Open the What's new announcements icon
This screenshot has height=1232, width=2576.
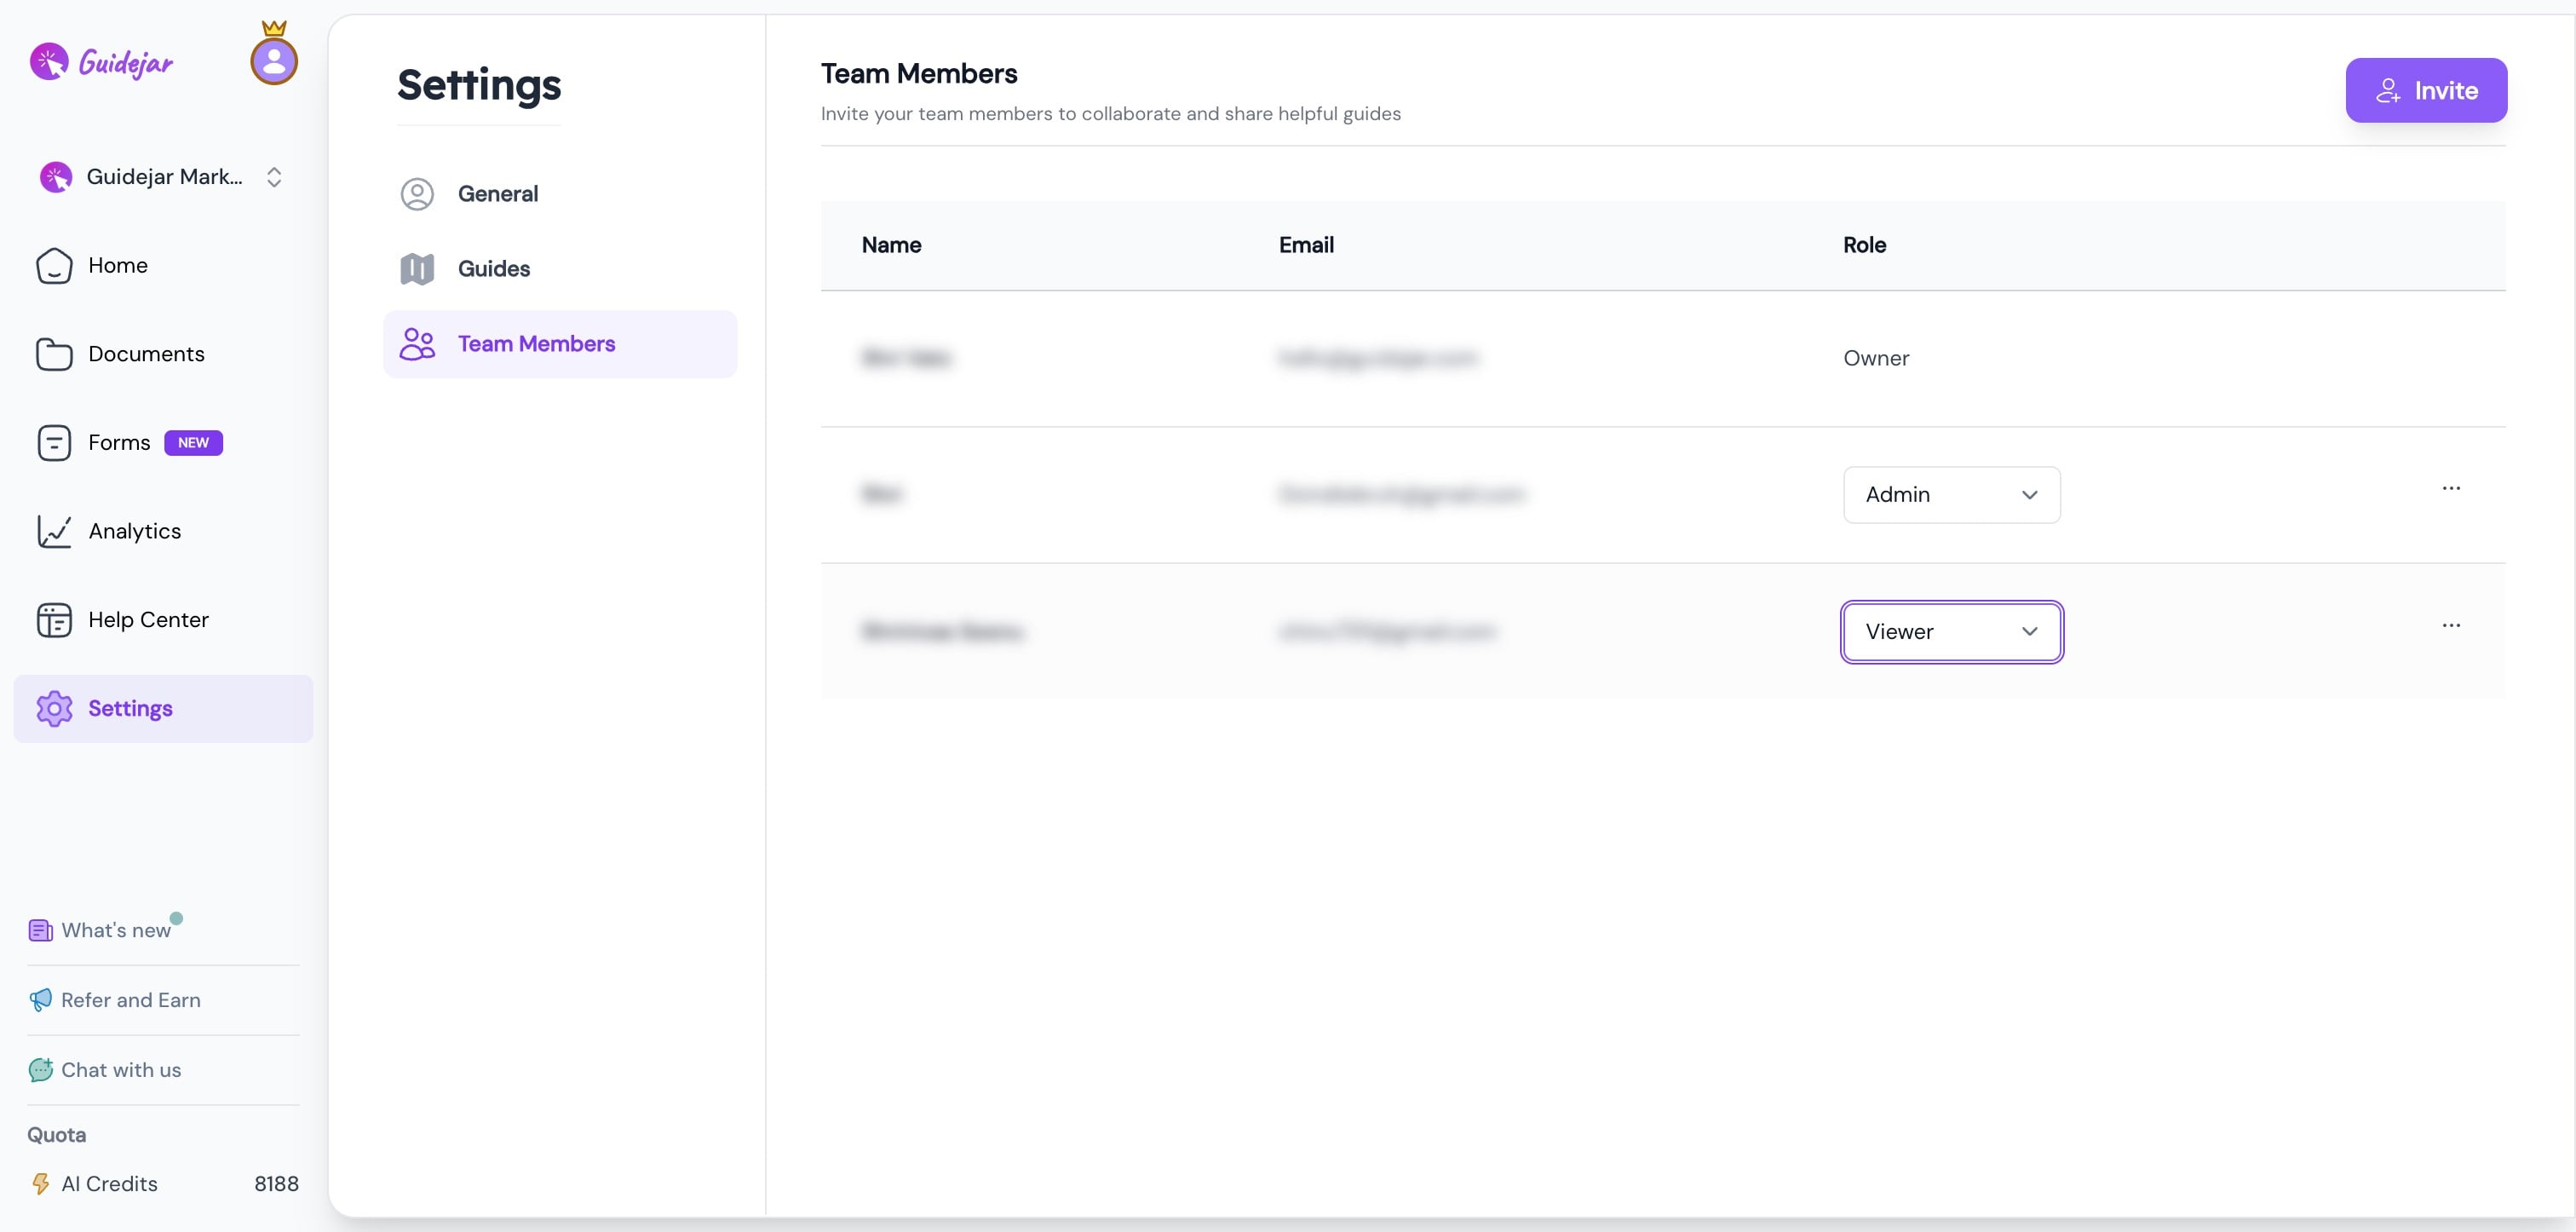[40, 931]
